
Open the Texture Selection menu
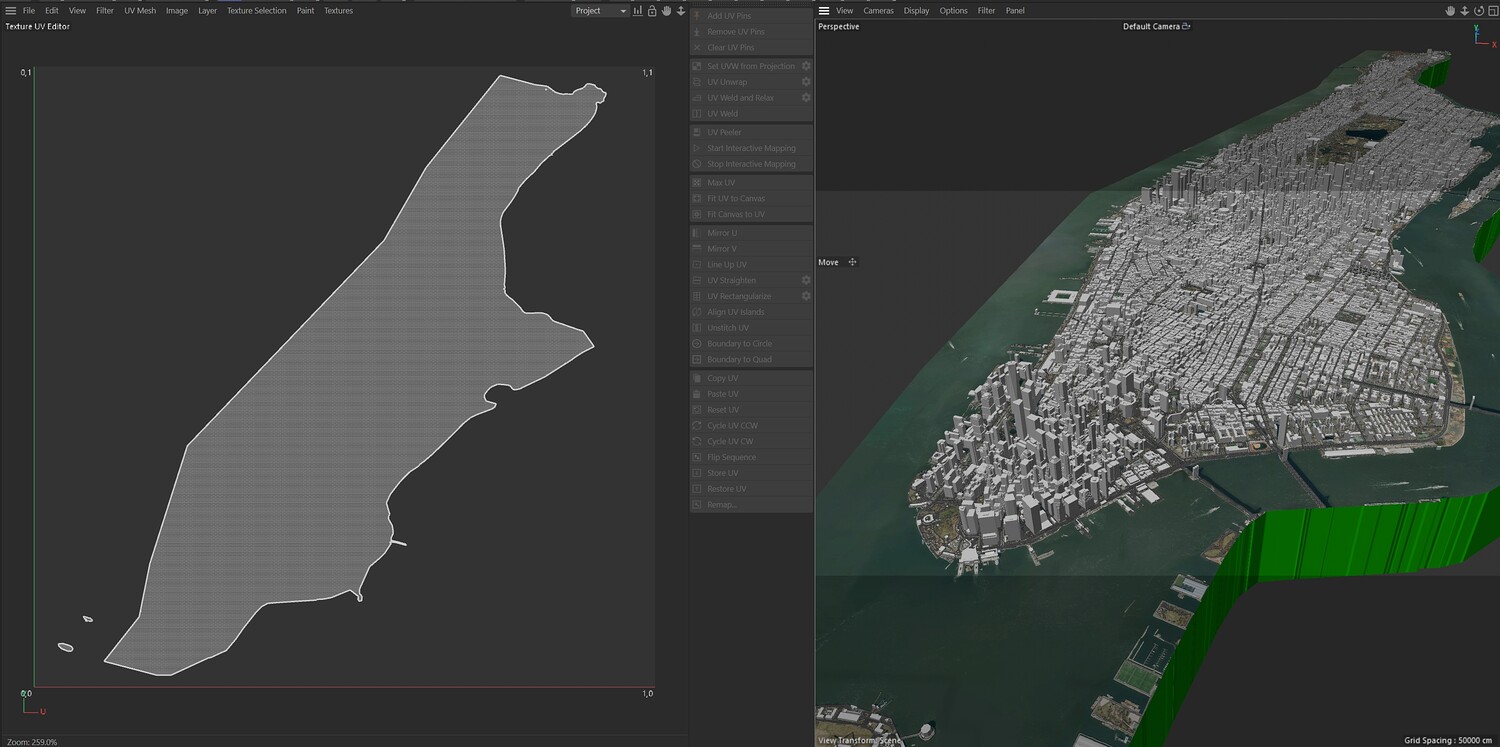click(x=256, y=11)
